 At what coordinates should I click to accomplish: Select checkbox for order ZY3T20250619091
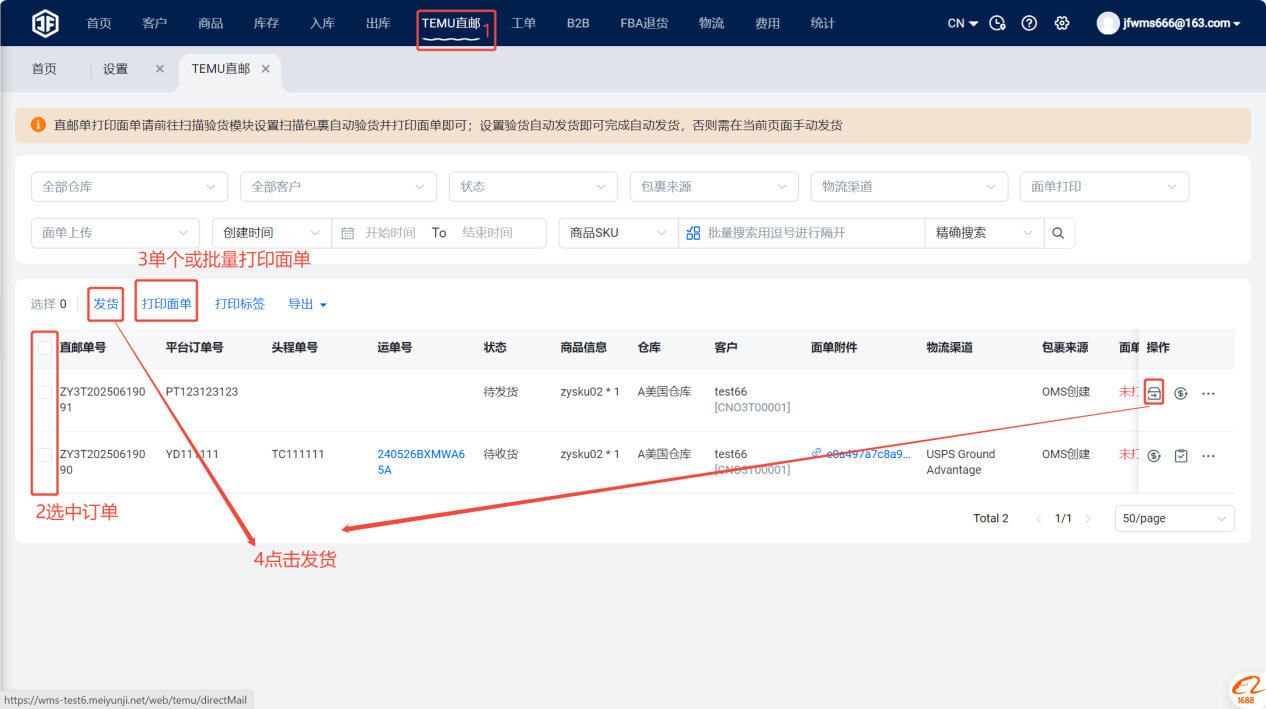pos(45,393)
